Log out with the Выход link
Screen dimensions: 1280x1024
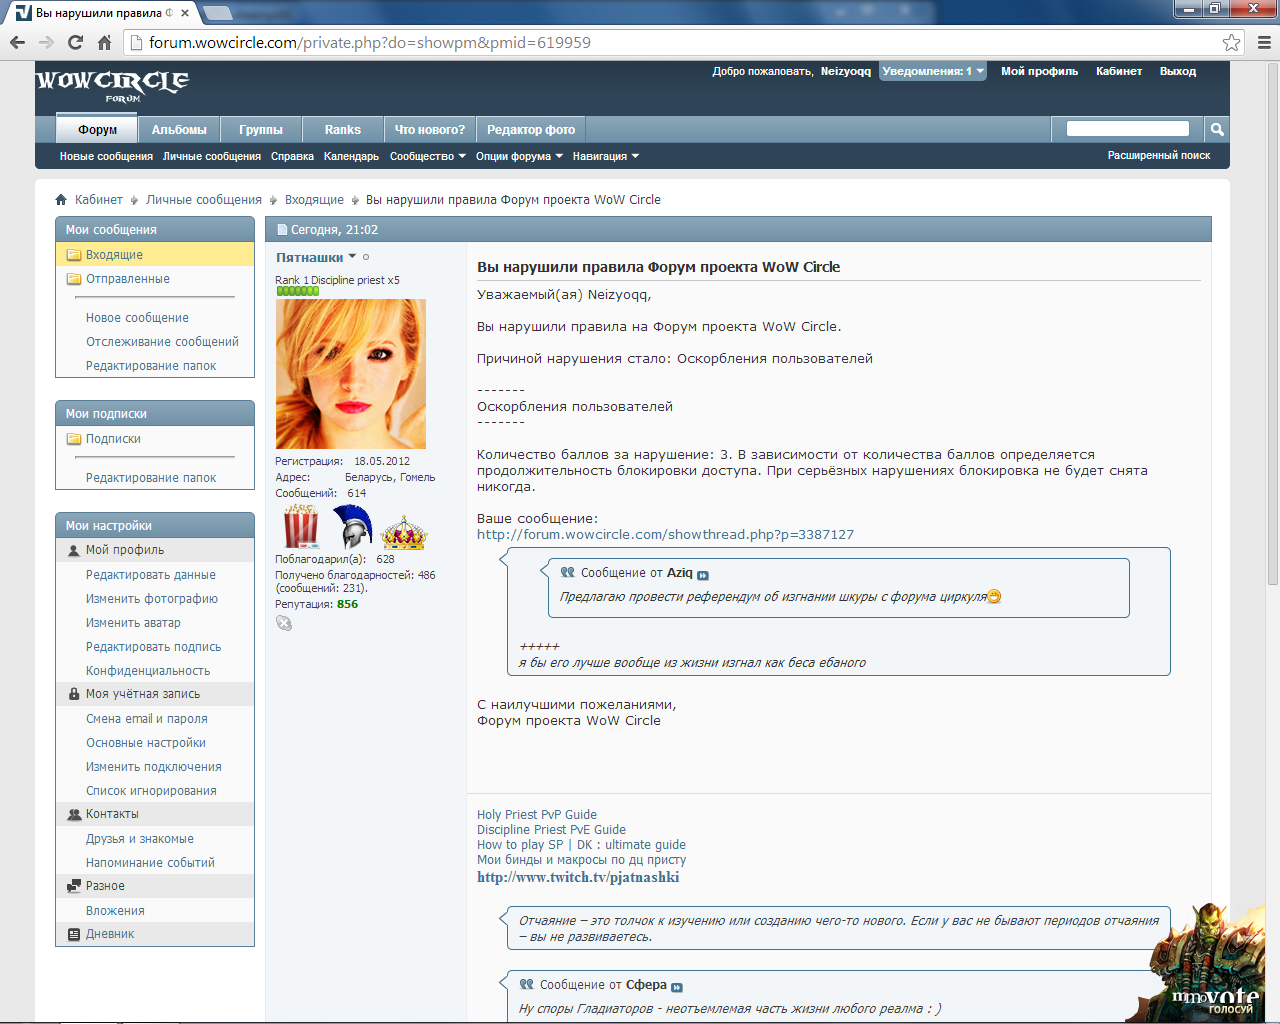point(1178,71)
